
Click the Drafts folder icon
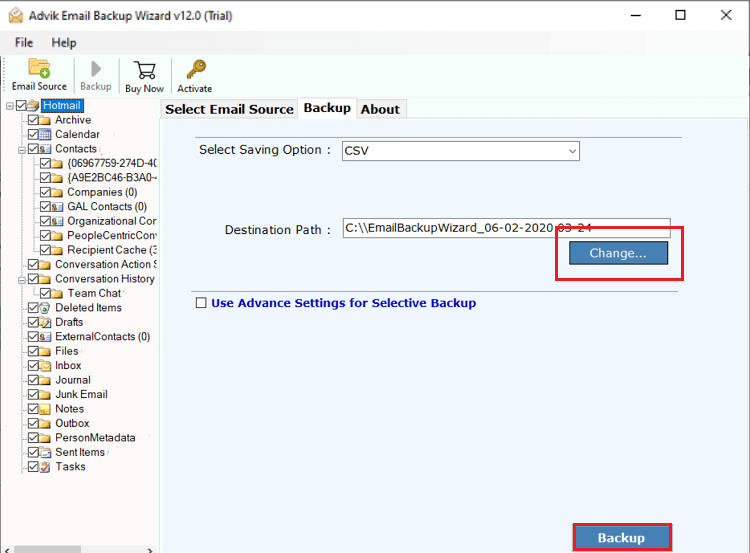click(45, 322)
